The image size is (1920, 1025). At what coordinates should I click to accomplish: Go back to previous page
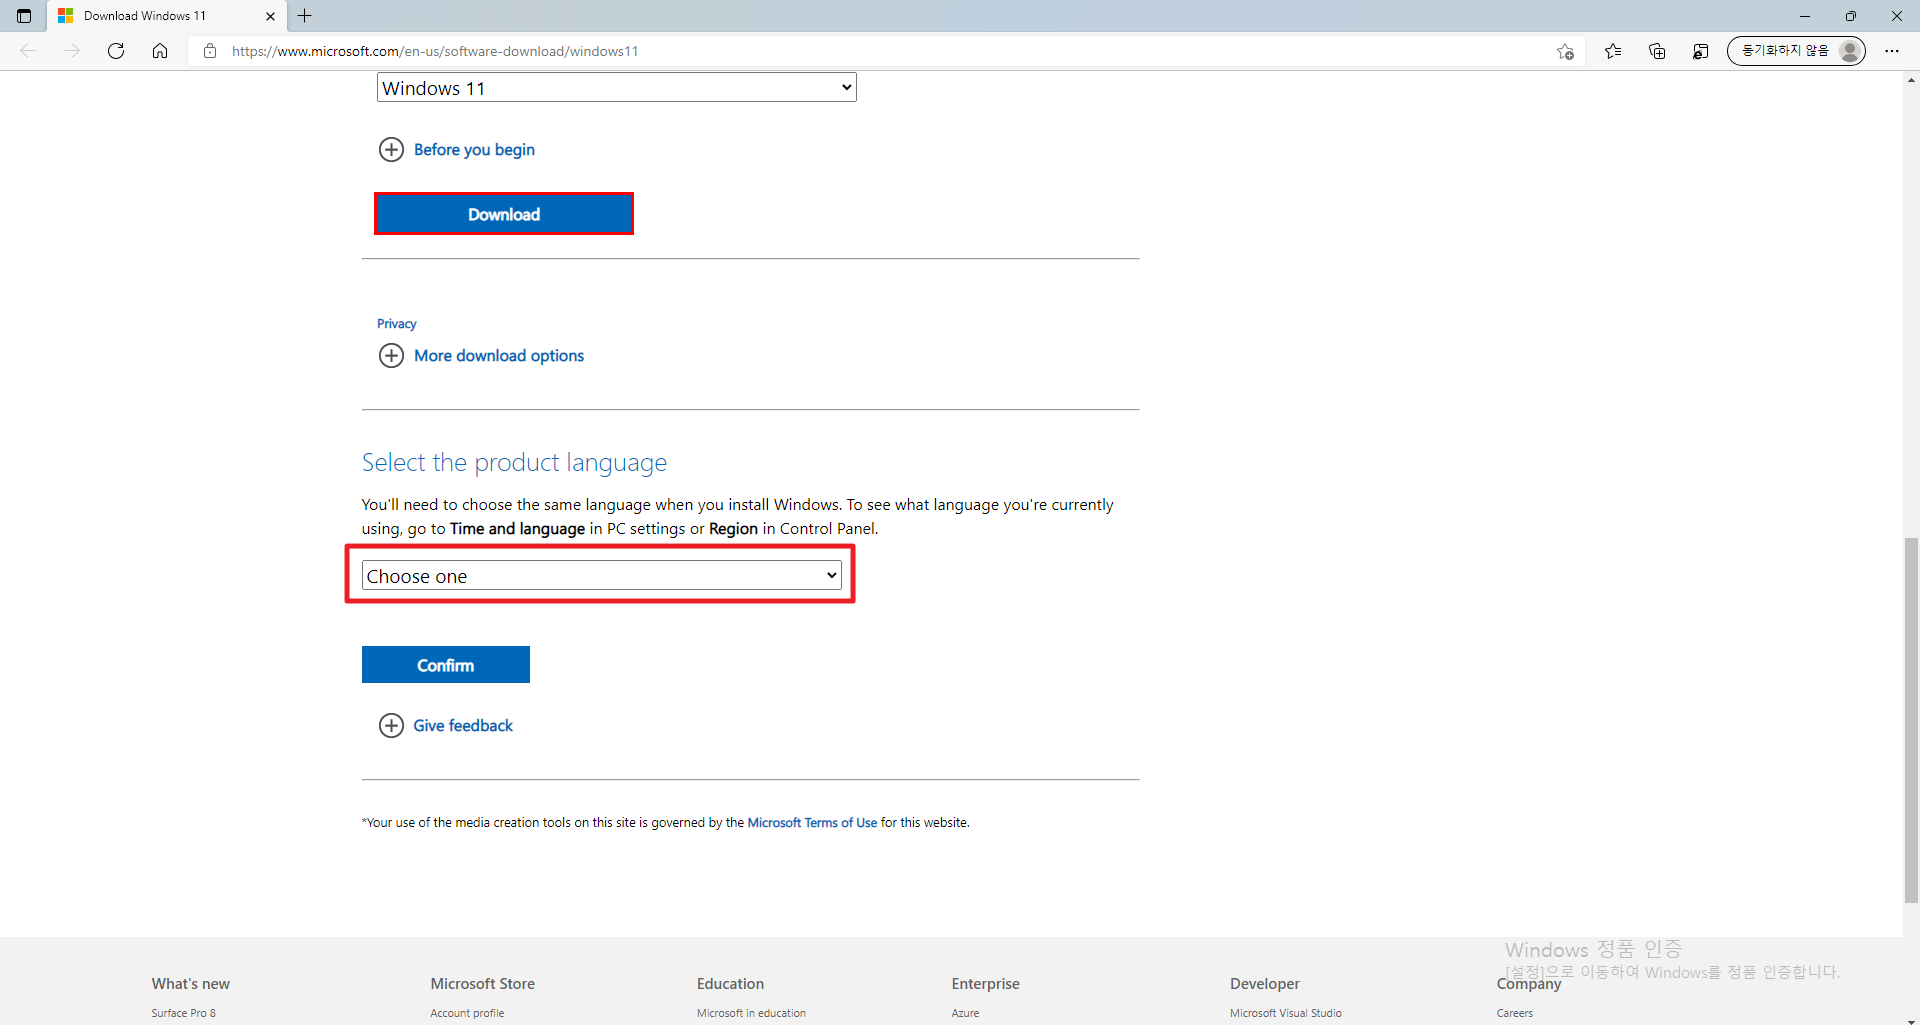[28, 51]
